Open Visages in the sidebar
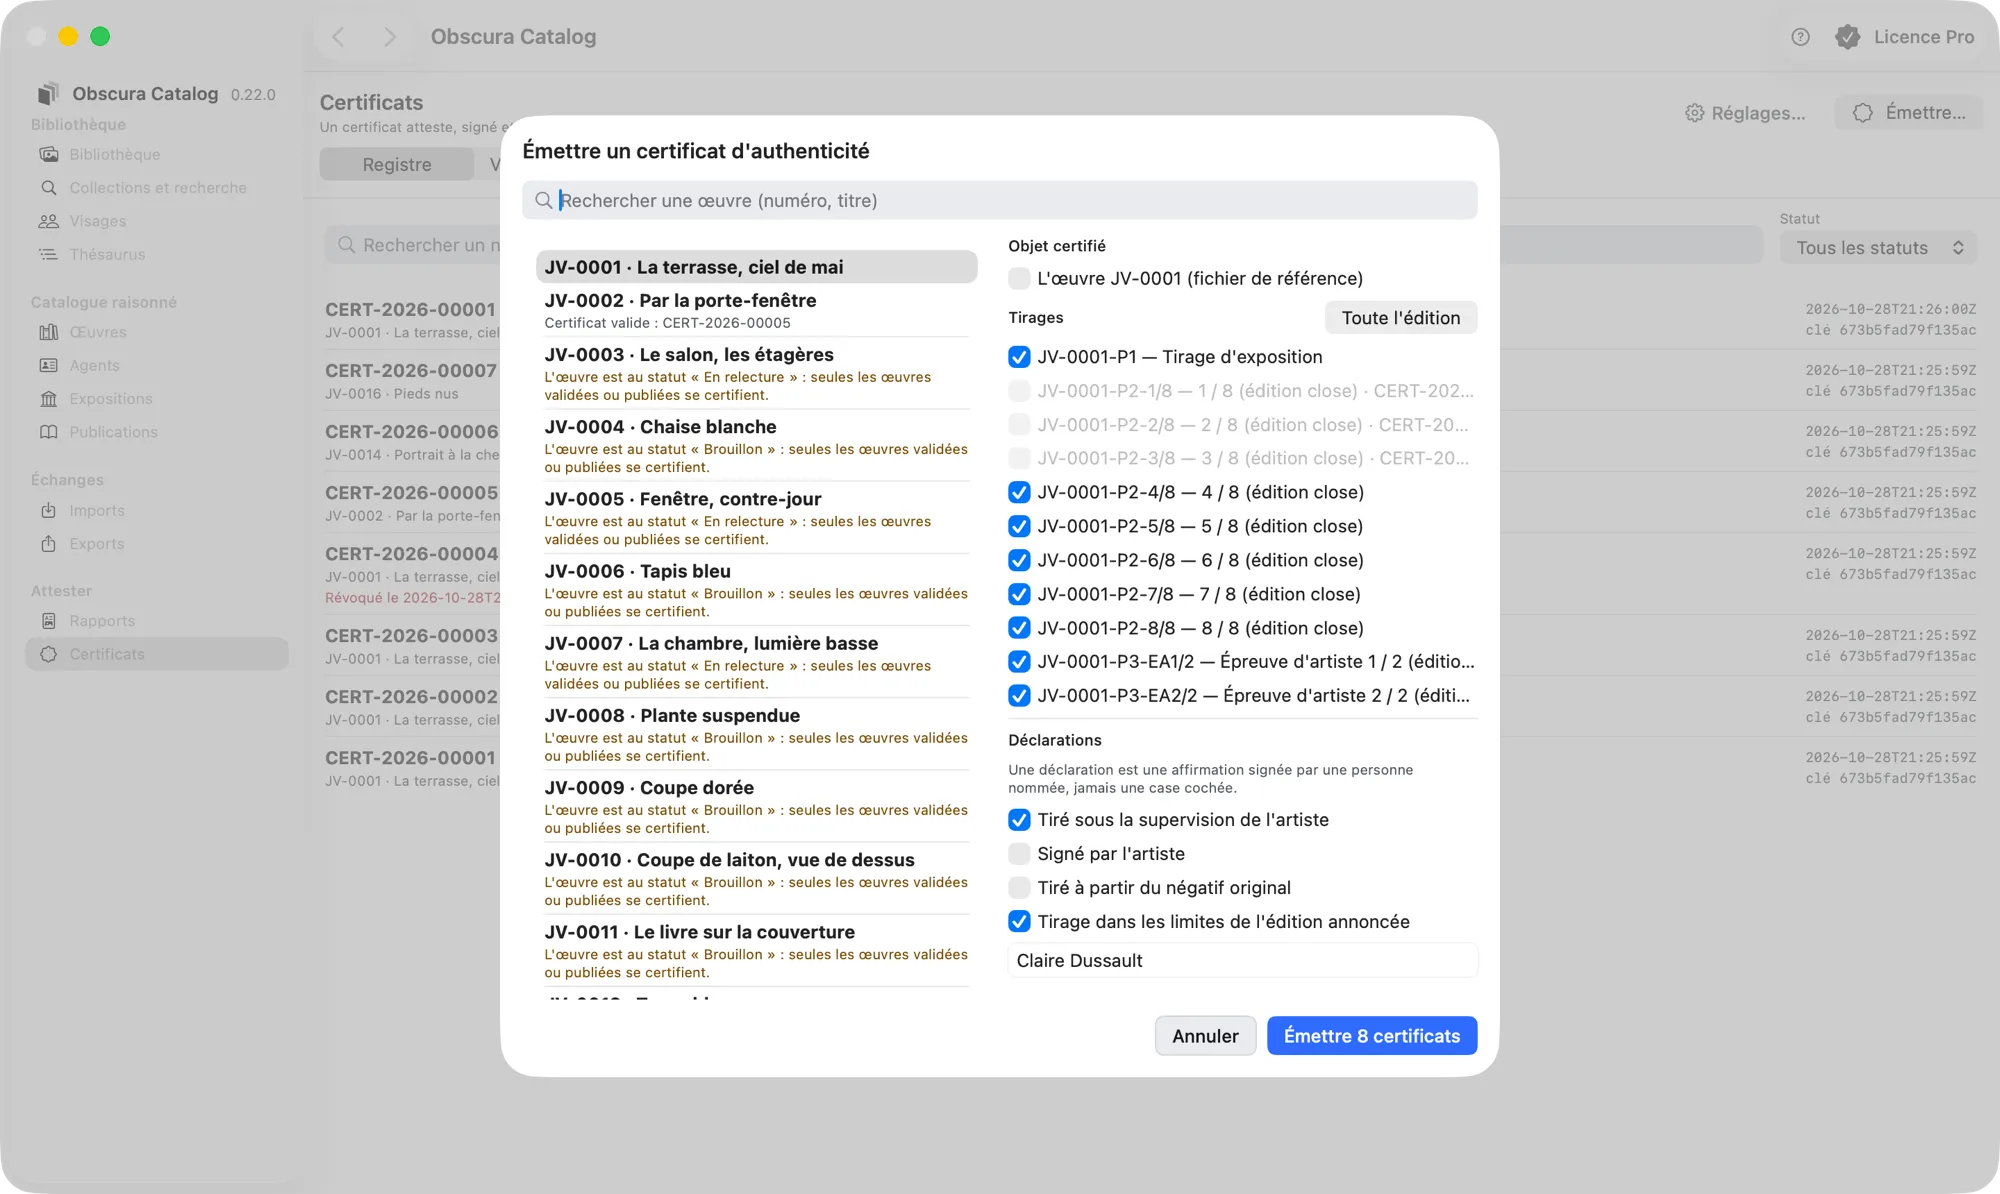The image size is (2000, 1194). pos(97,221)
